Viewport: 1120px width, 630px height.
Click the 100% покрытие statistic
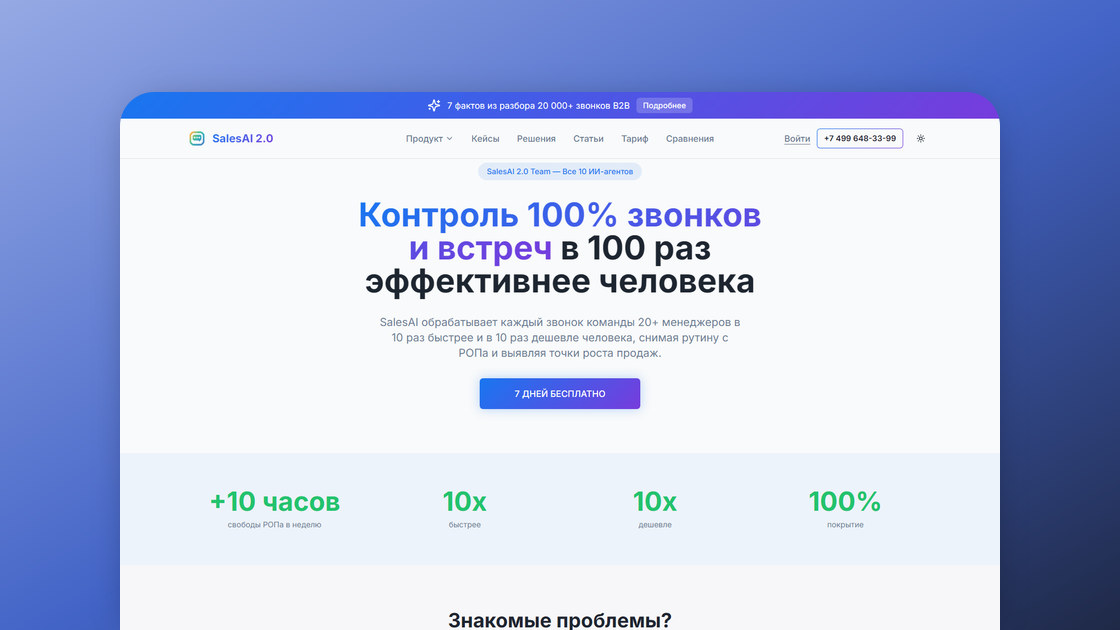[x=844, y=509]
